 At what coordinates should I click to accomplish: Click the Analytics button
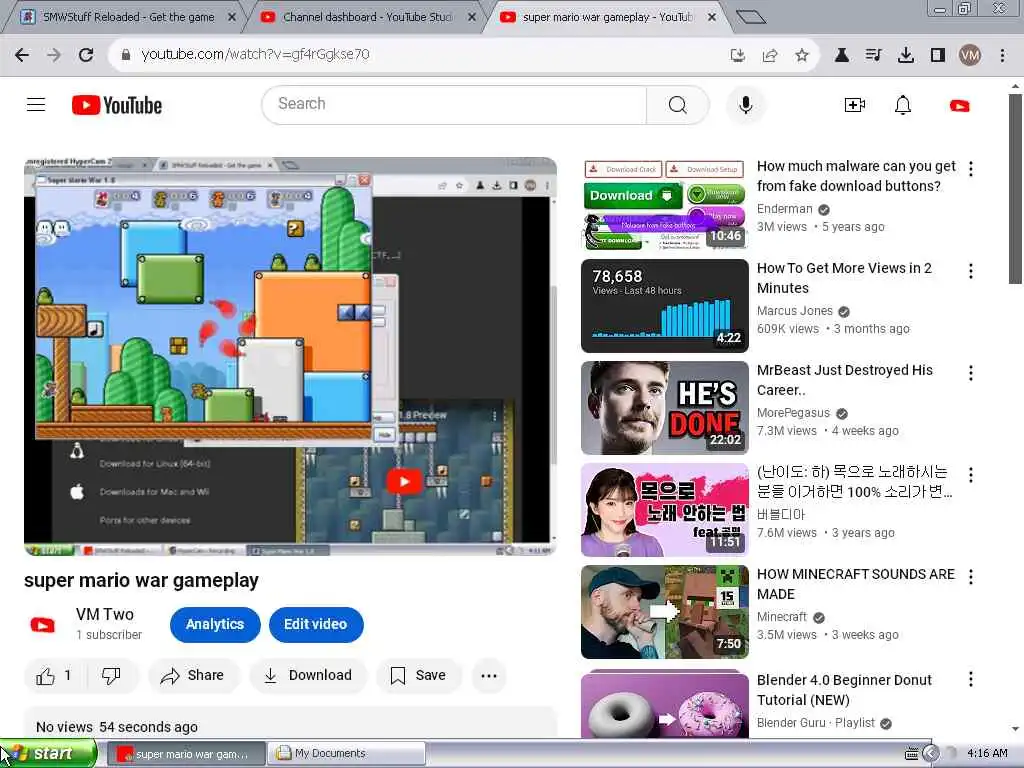pos(215,624)
